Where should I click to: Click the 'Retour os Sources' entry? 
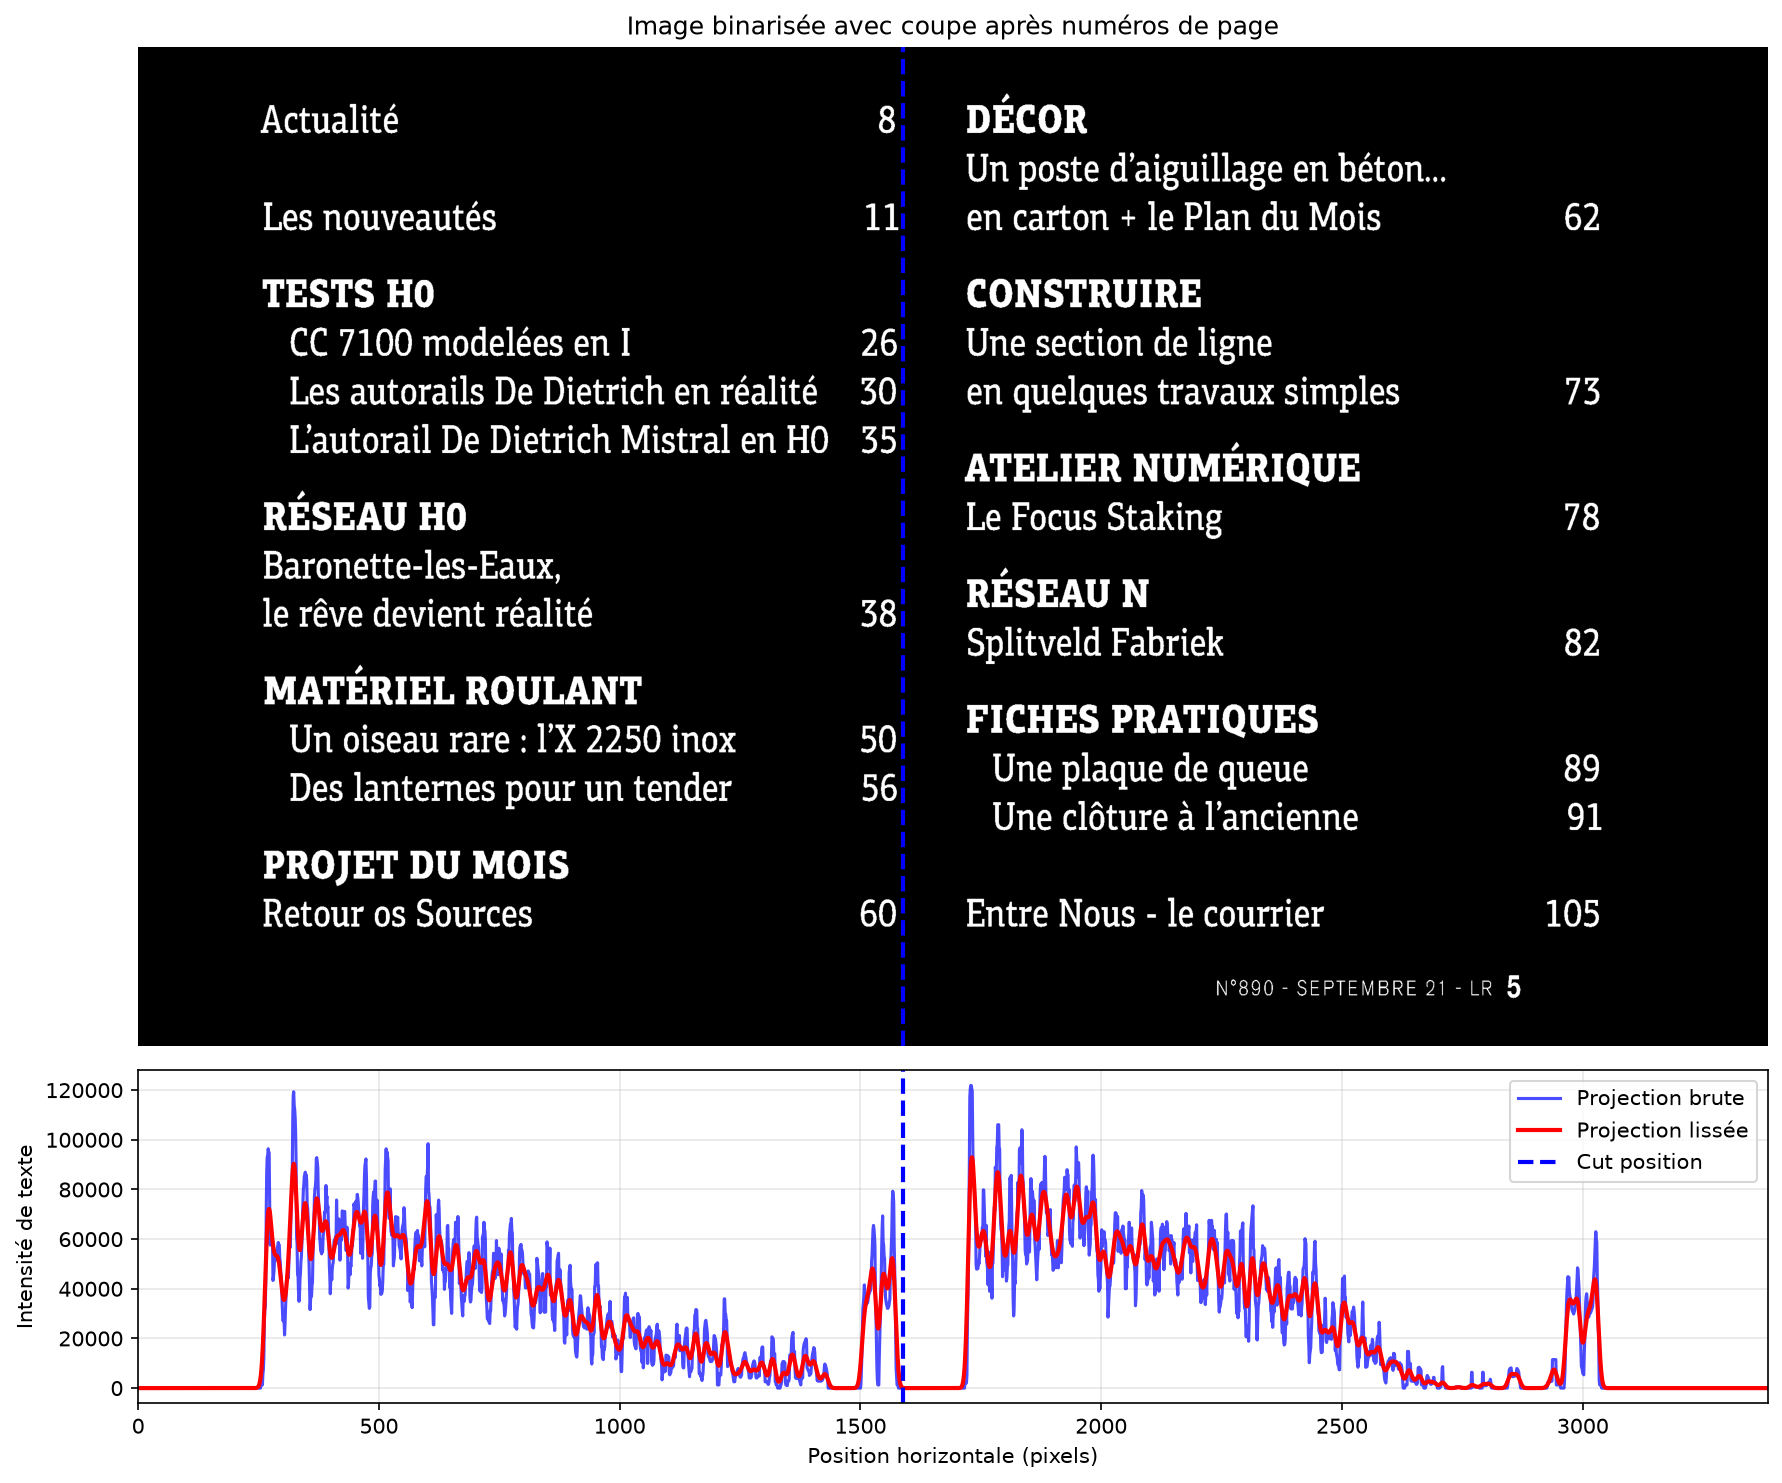pyautogui.click(x=397, y=914)
